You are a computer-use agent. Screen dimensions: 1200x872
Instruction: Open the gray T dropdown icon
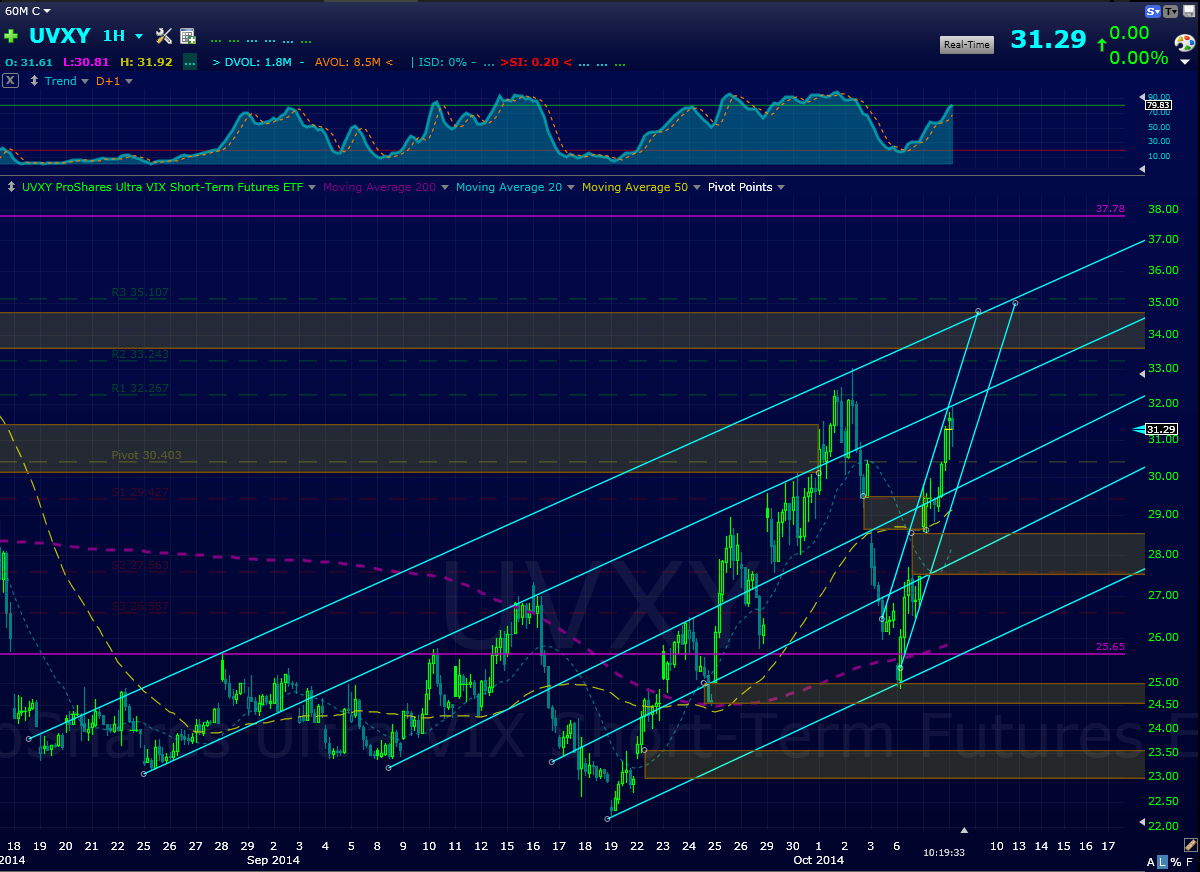pos(1171,11)
